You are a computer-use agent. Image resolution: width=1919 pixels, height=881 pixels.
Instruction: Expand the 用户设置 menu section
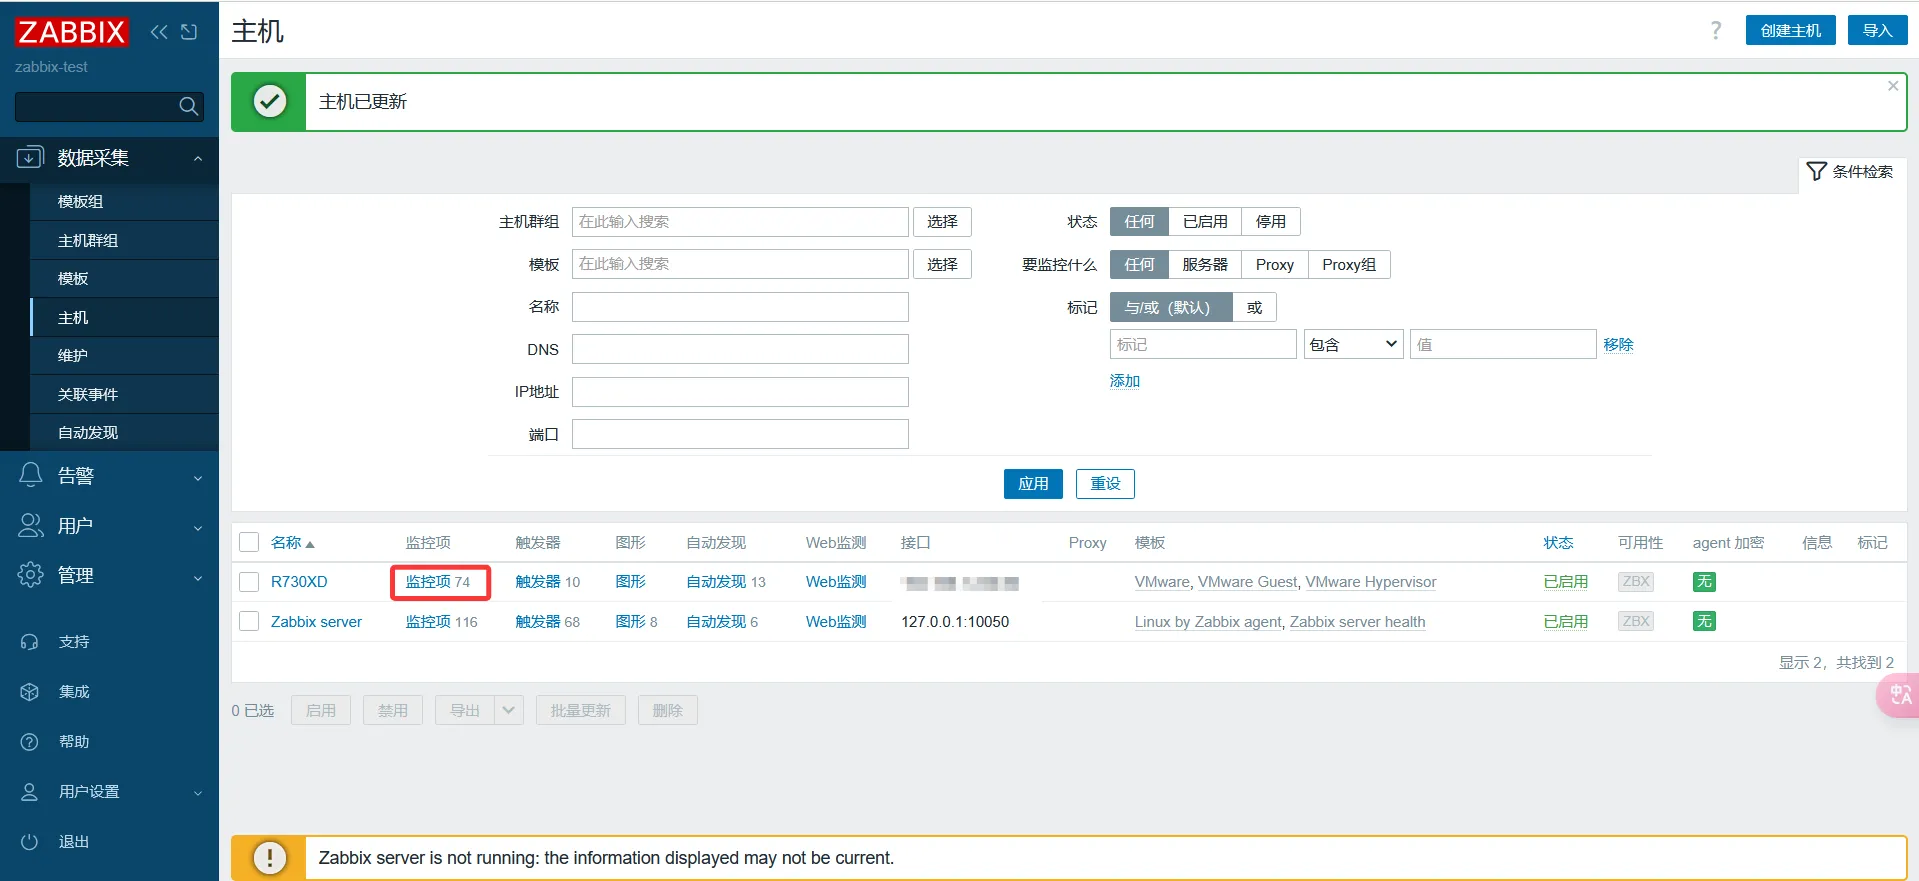pyautogui.click(x=109, y=792)
